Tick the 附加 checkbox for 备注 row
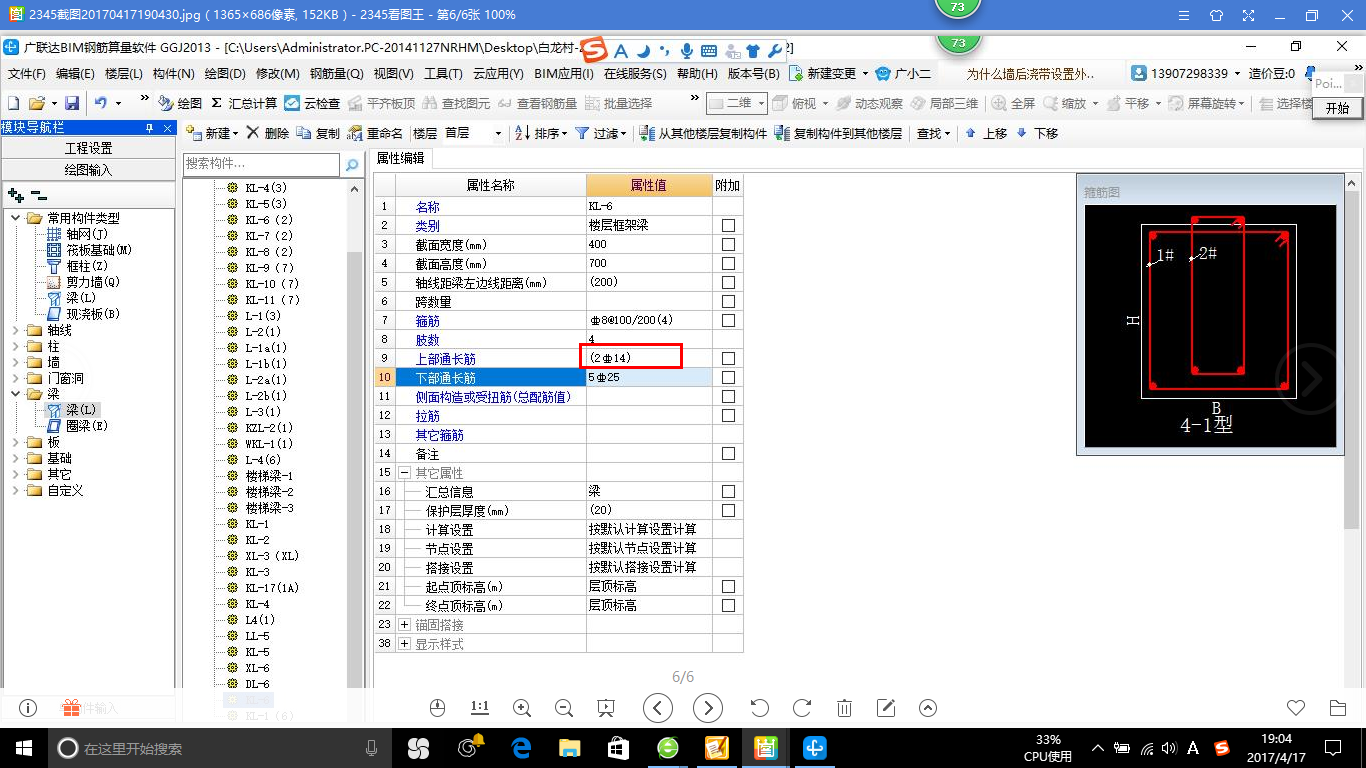 tap(728, 454)
